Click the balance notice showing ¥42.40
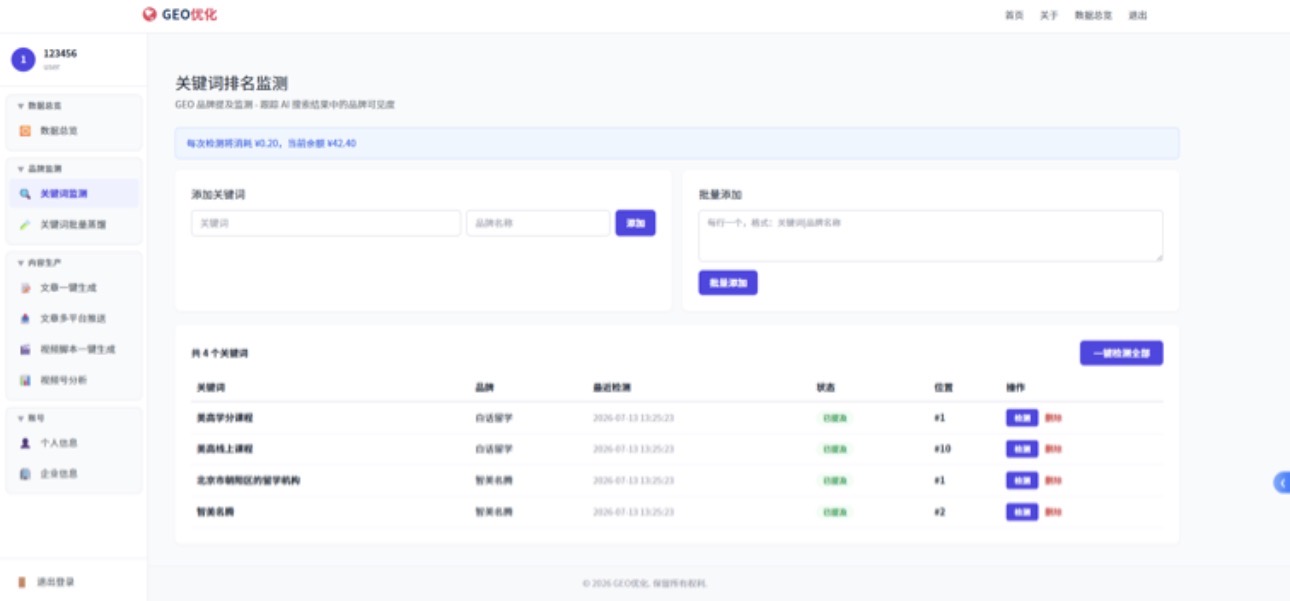The width and height of the screenshot is (1290, 601). [677, 143]
